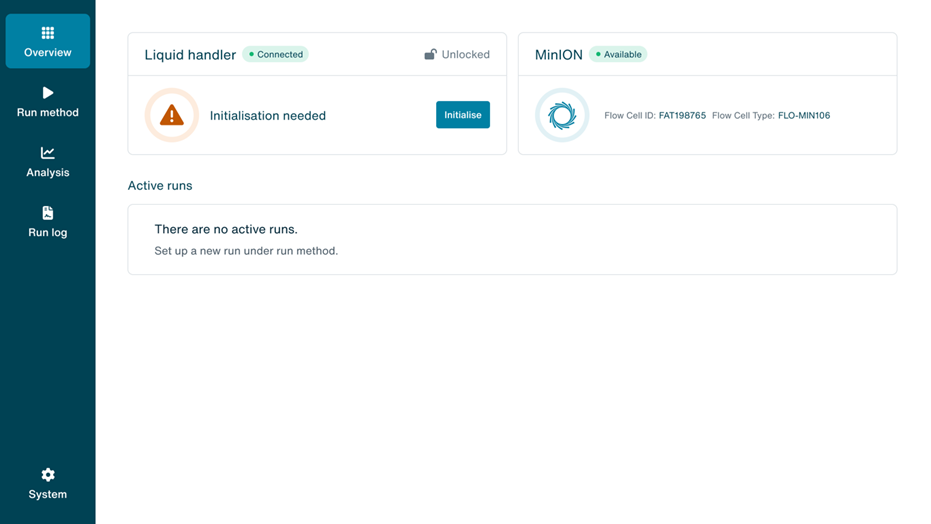Open the Analysis section

click(x=48, y=161)
